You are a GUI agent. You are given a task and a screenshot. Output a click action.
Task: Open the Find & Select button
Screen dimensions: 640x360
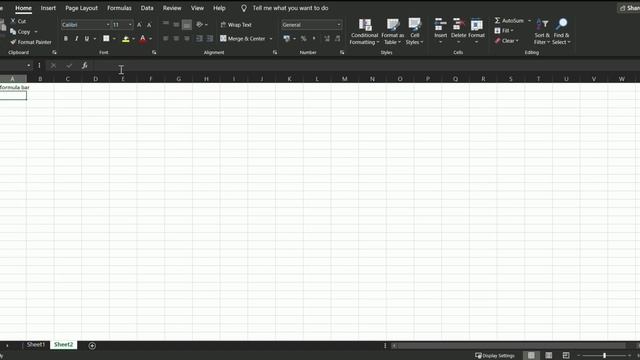(562, 31)
